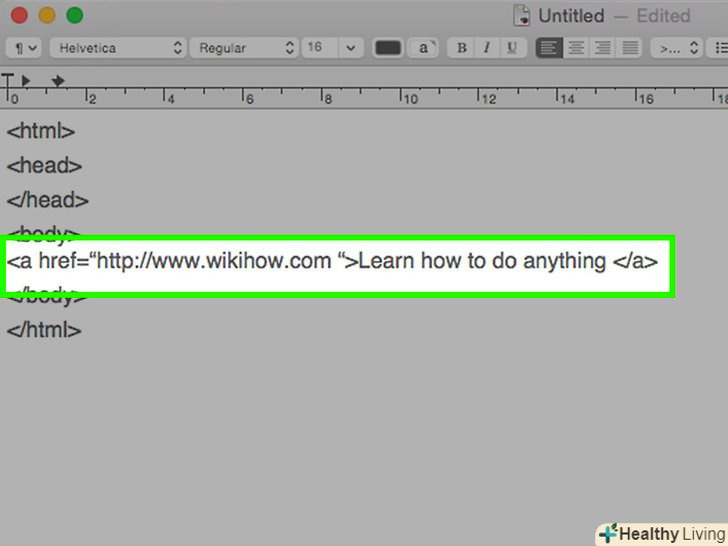Click the </html> closing tag line
Viewport: 728px width, 546px height.
tap(44, 330)
